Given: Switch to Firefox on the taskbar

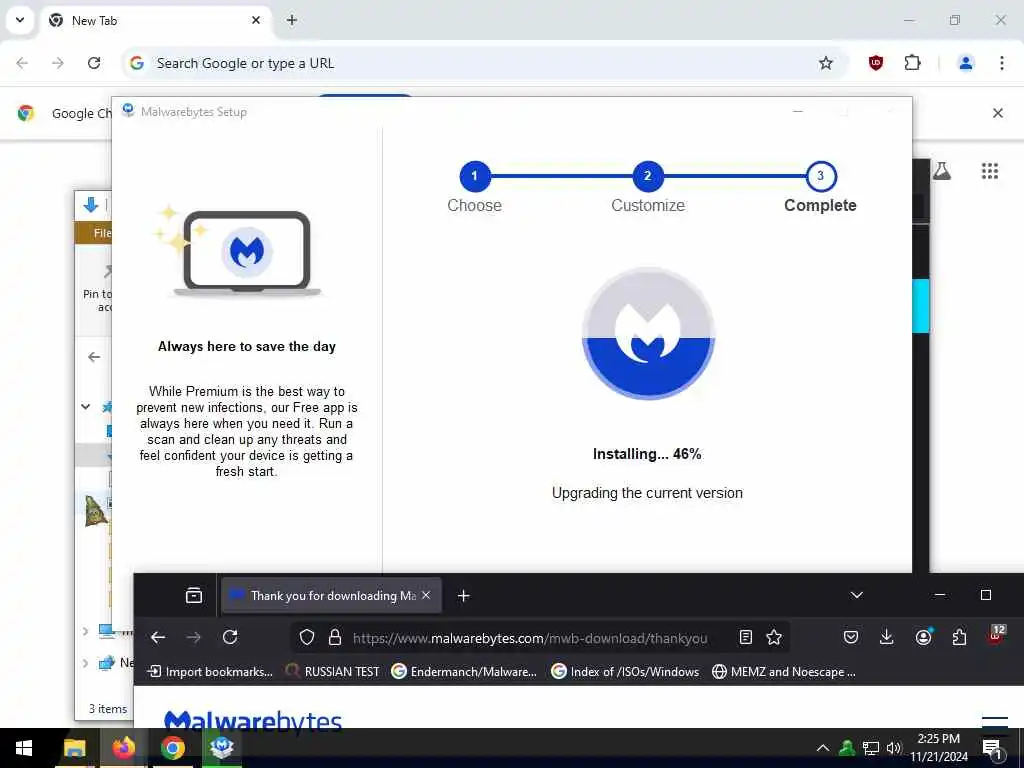Looking at the screenshot, I should click(123, 748).
